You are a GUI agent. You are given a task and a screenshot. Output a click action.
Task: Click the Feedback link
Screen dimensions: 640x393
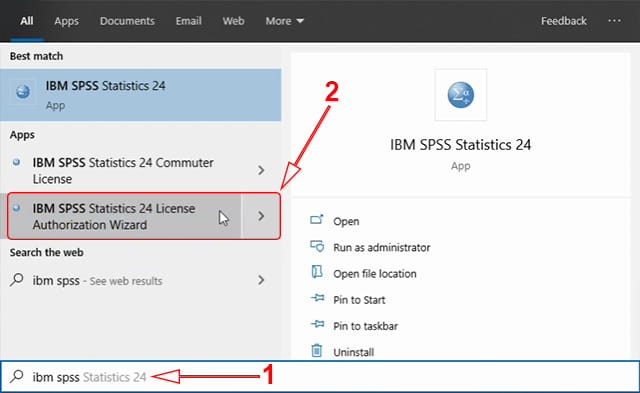click(x=564, y=21)
